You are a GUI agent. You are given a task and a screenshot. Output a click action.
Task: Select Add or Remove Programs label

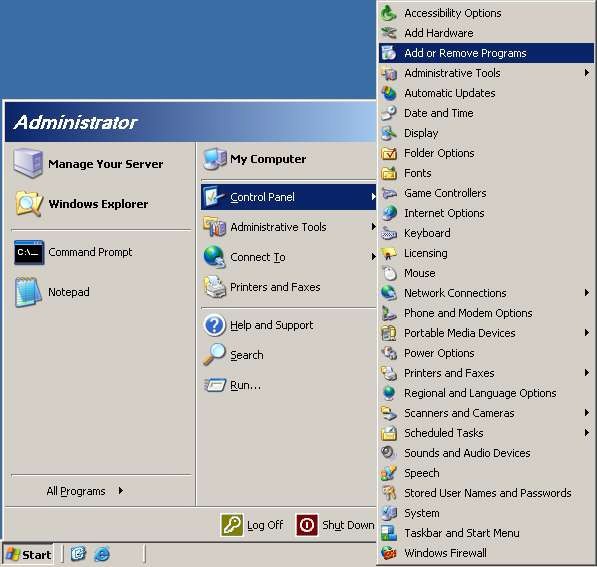(465, 53)
